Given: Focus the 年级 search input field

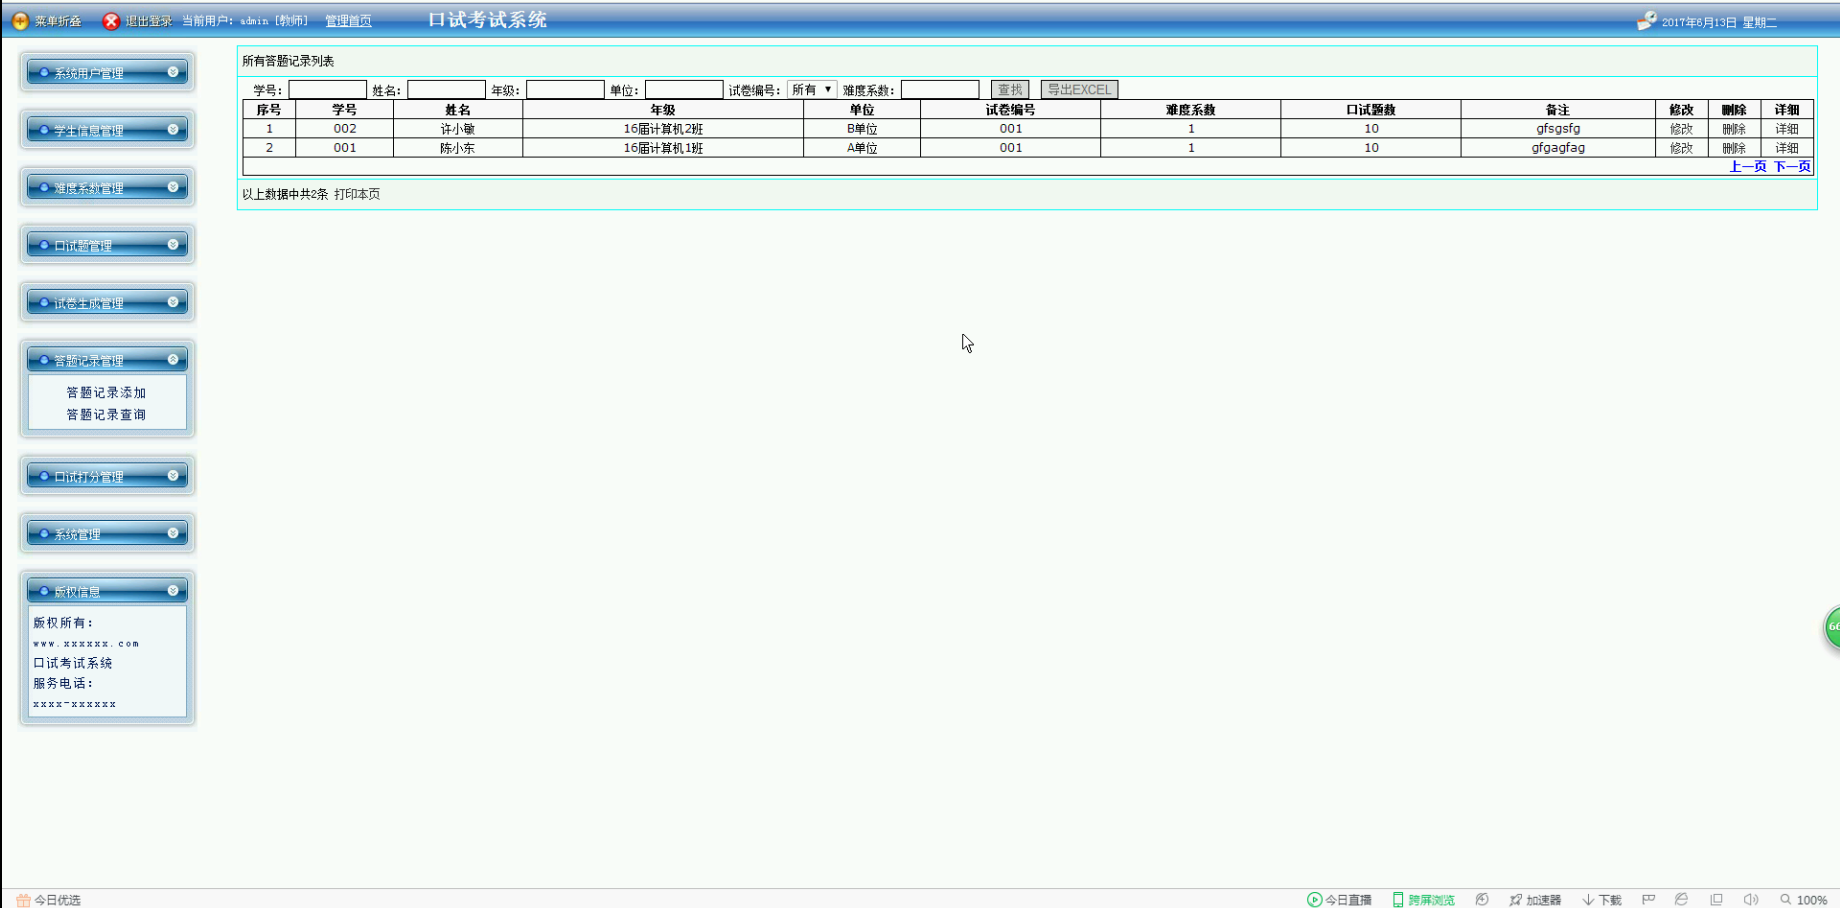Looking at the screenshot, I should click(565, 90).
